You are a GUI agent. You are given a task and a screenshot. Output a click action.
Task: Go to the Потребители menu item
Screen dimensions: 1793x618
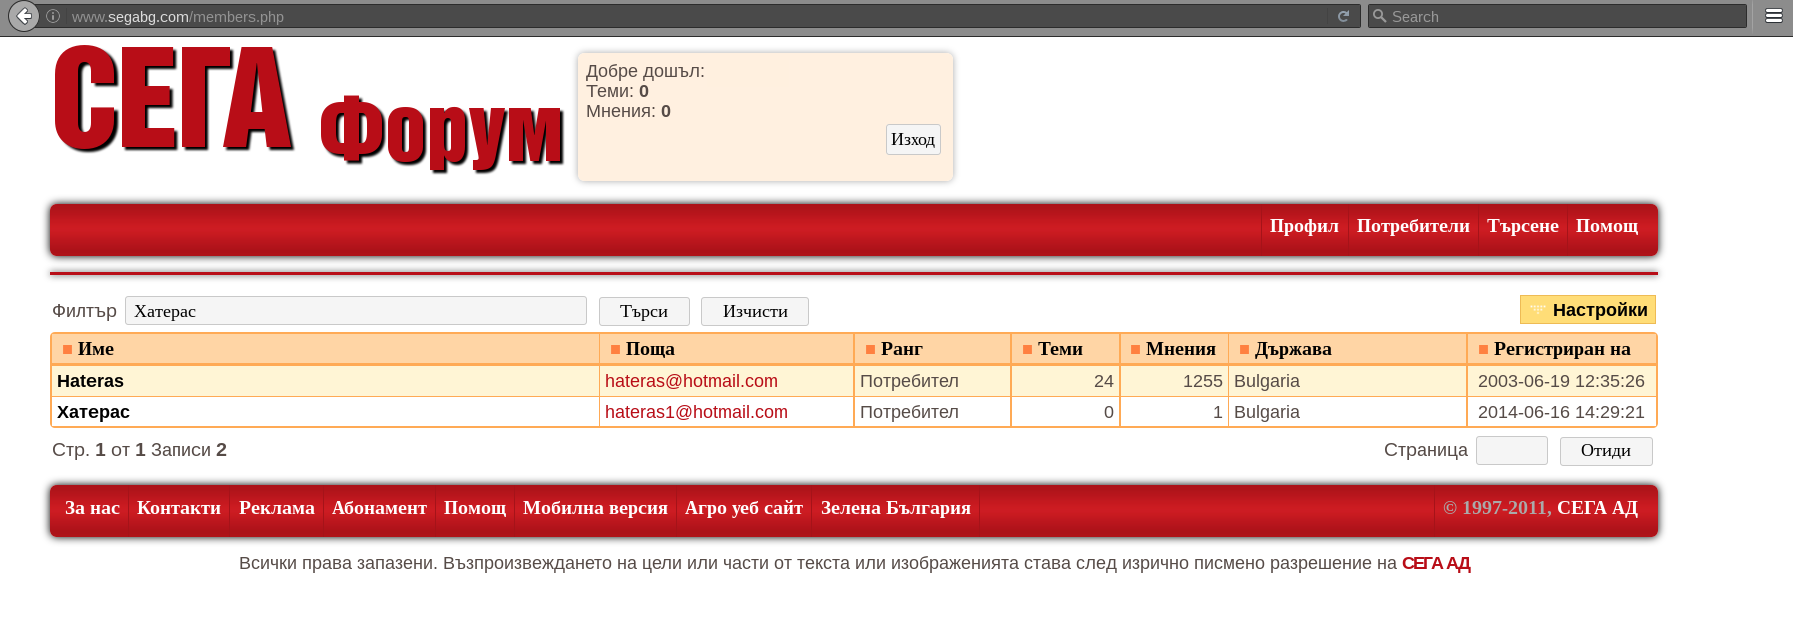coord(1412,226)
